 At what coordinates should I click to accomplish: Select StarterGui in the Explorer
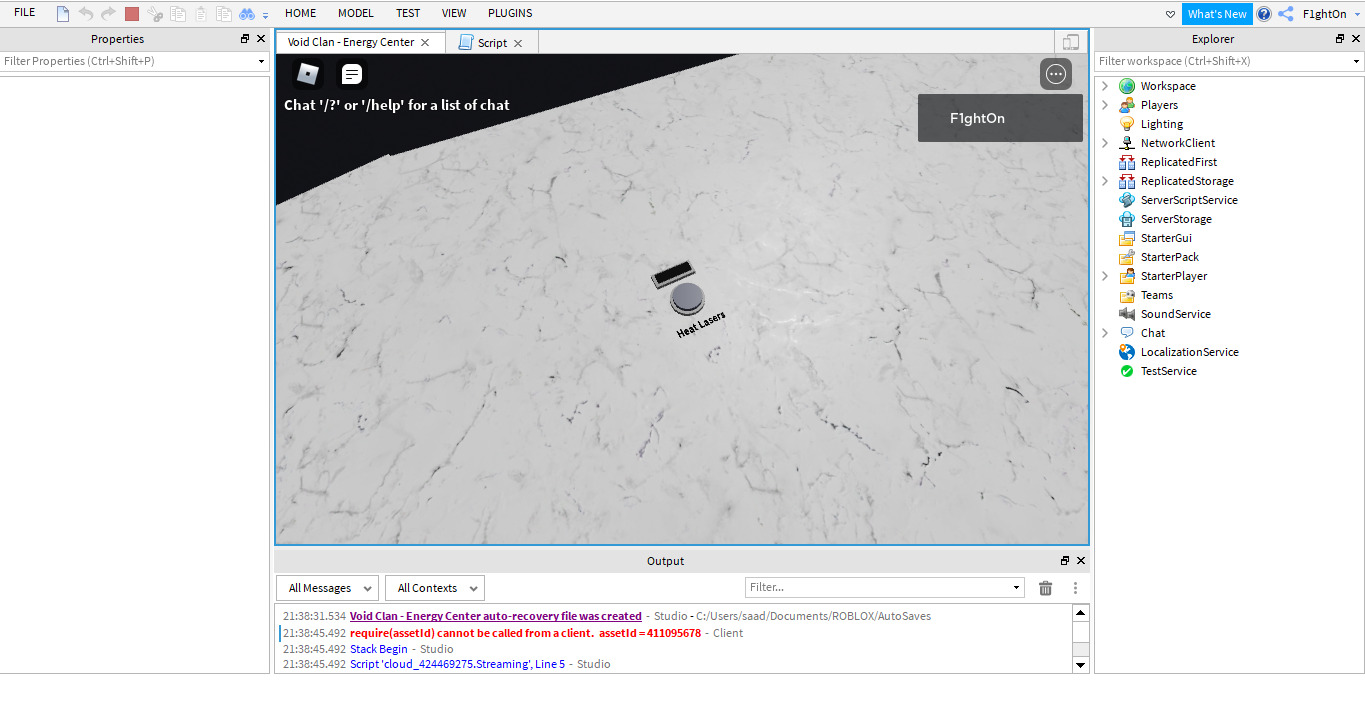tap(1165, 238)
